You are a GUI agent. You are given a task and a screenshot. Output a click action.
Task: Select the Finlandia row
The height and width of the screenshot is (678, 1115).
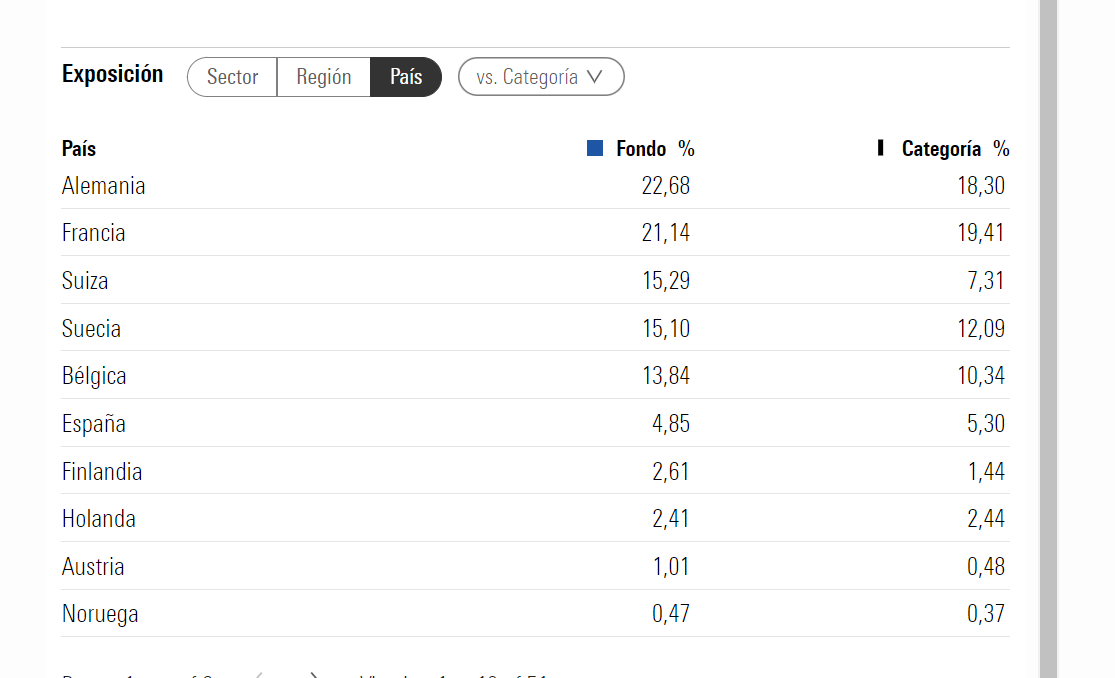pyautogui.click(x=102, y=471)
